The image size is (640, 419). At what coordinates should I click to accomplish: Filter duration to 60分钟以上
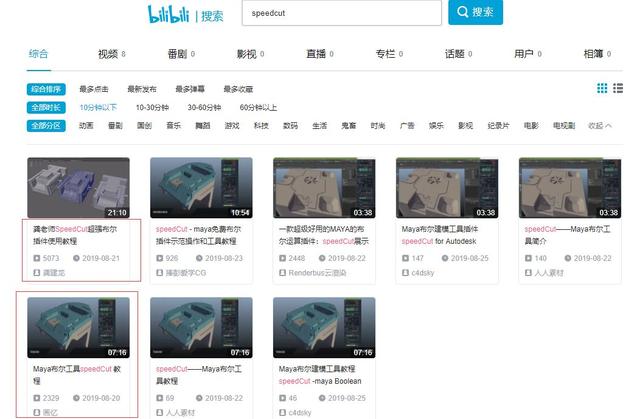point(258,108)
